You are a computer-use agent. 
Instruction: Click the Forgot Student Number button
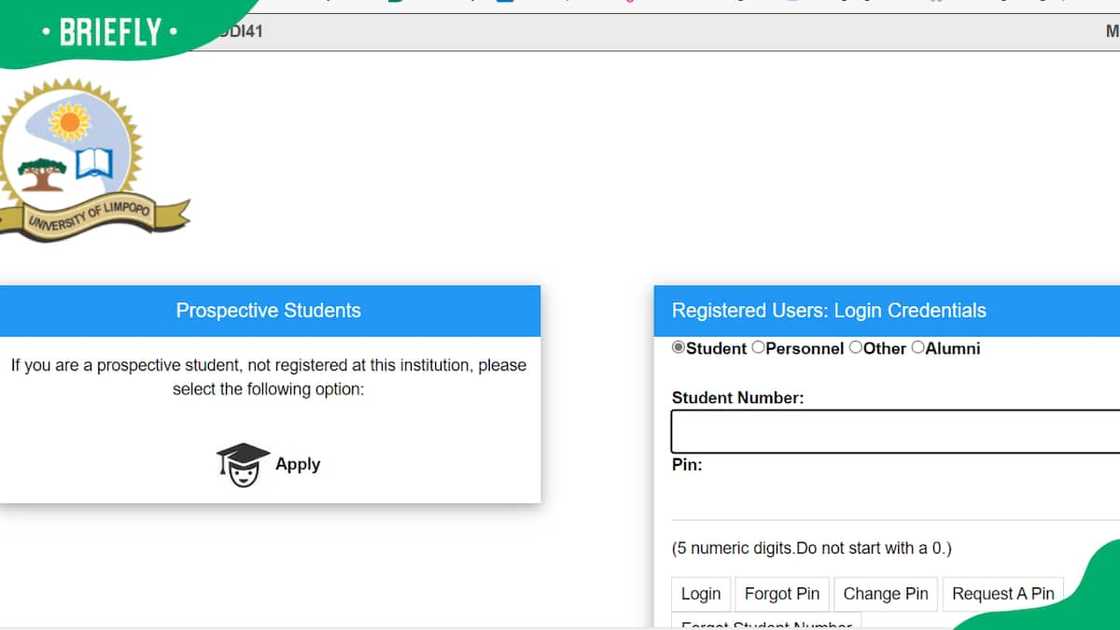[x=766, y=624]
